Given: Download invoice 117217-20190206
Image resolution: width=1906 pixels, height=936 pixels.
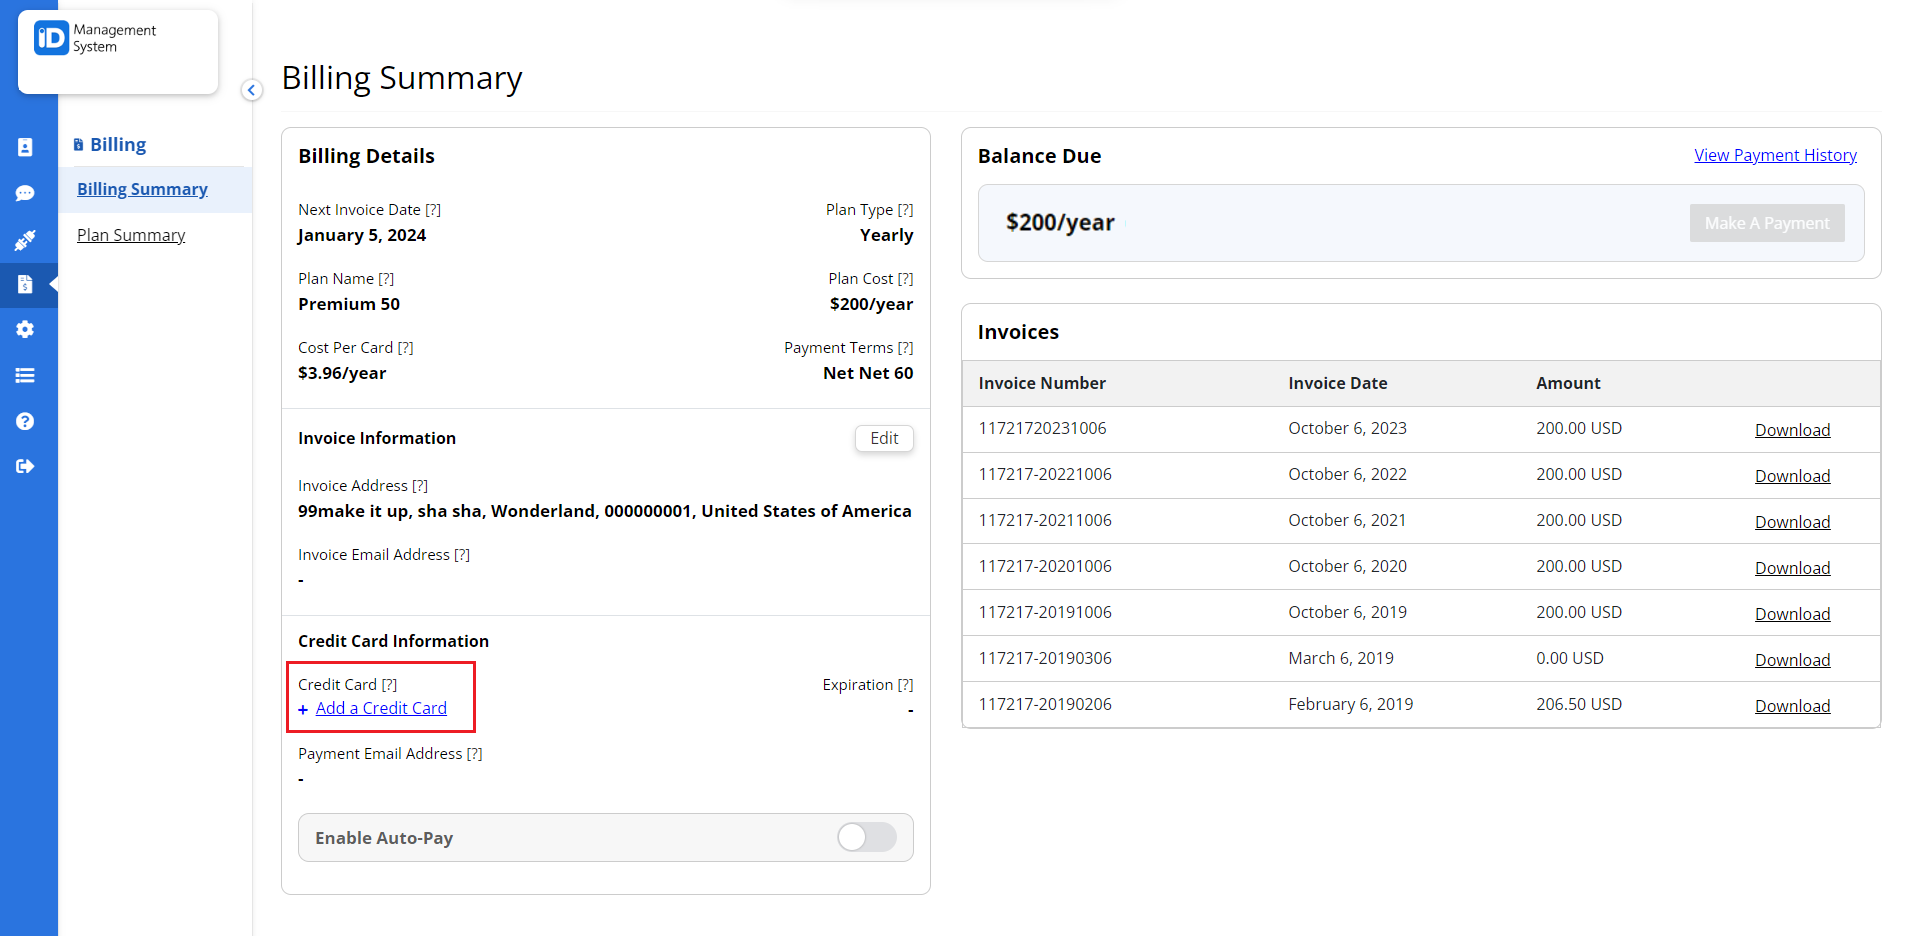Looking at the screenshot, I should tap(1792, 706).
